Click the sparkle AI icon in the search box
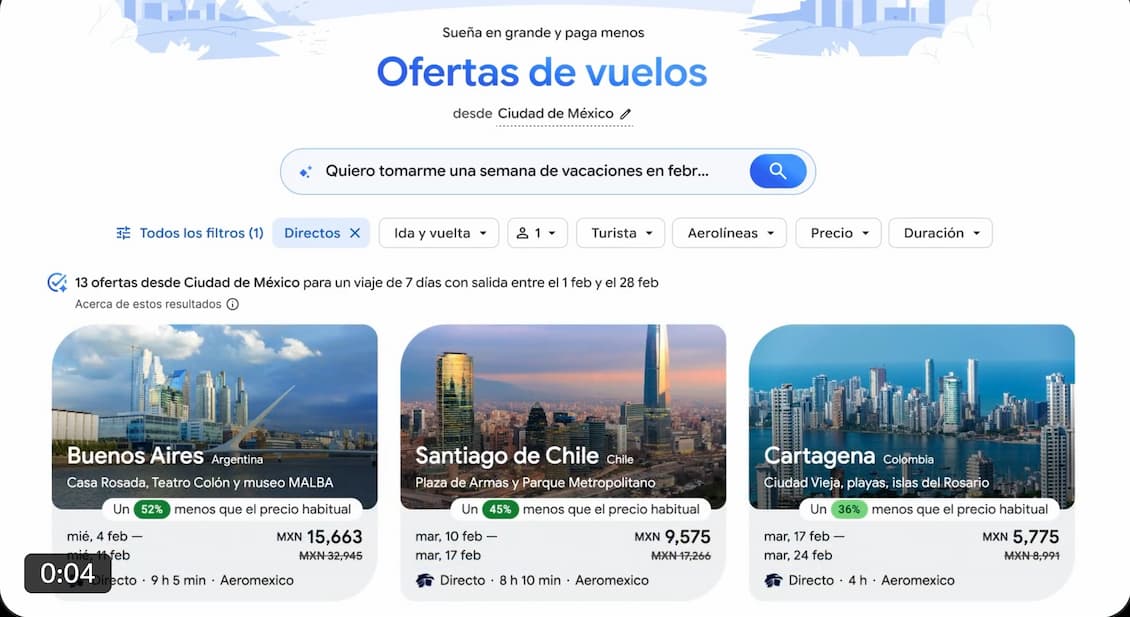Screen dimensions: 1130x617 coord(306,172)
